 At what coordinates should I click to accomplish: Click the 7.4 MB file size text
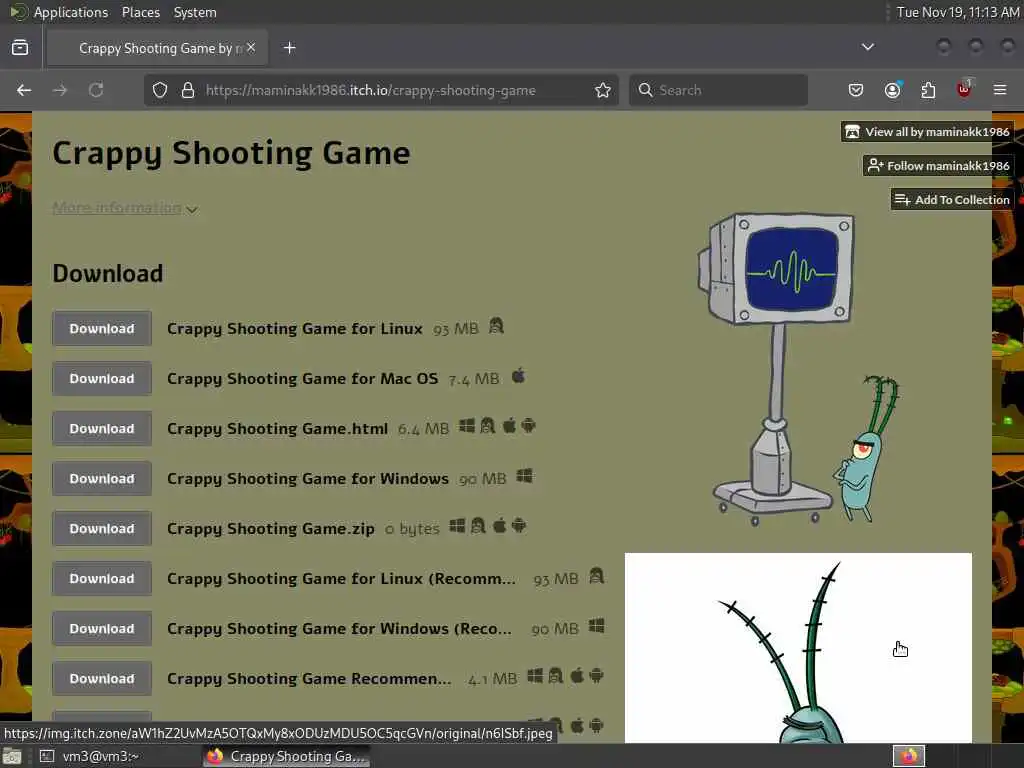tap(473, 379)
